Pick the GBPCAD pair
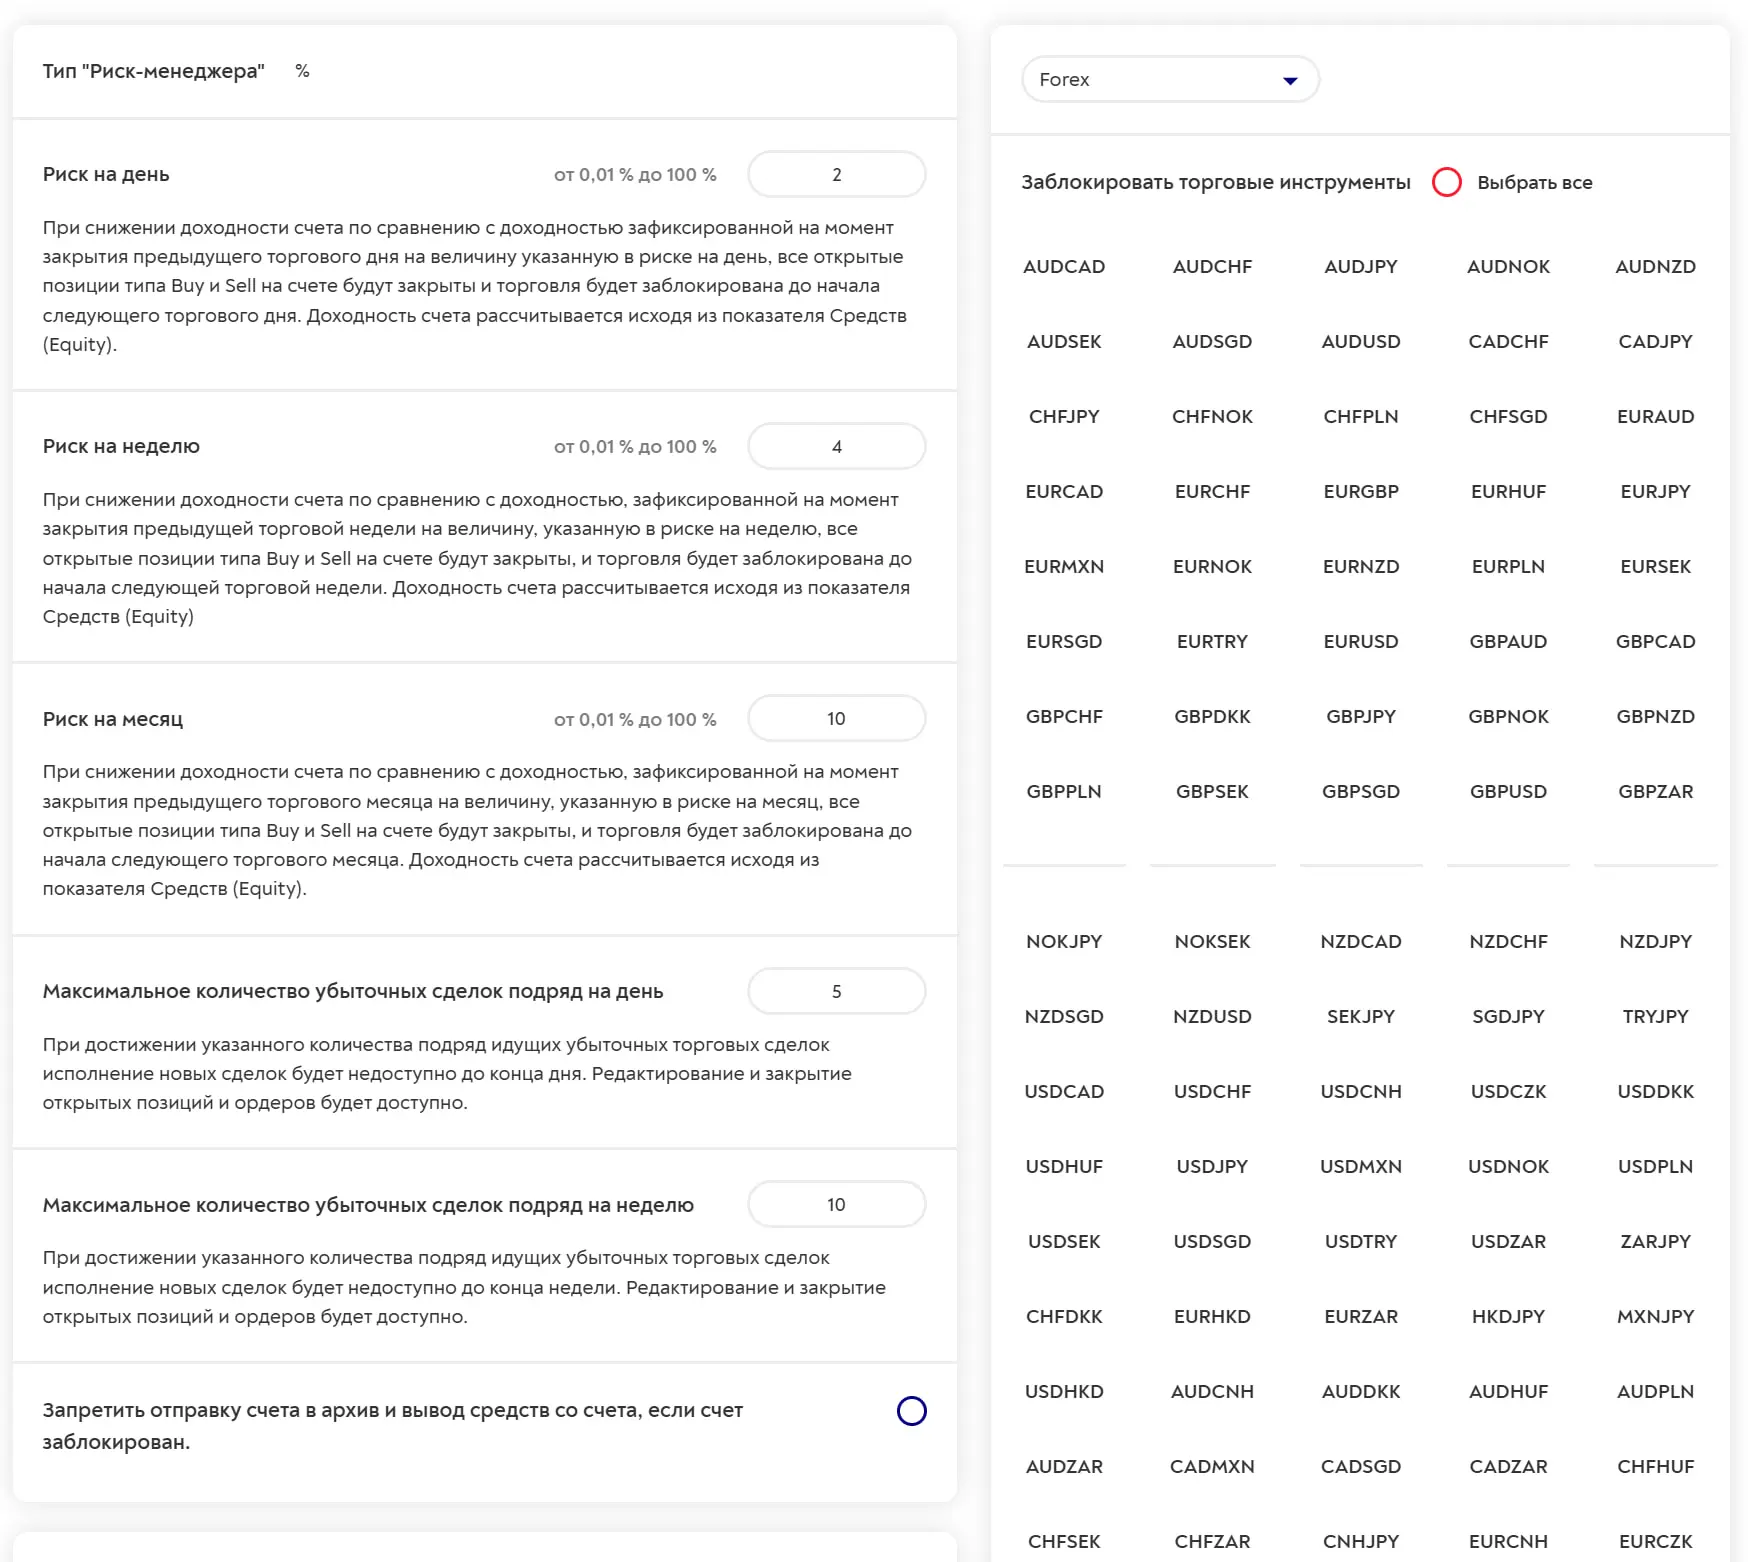The height and width of the screenshot is (1562, 1748). tap(1656, 641)
